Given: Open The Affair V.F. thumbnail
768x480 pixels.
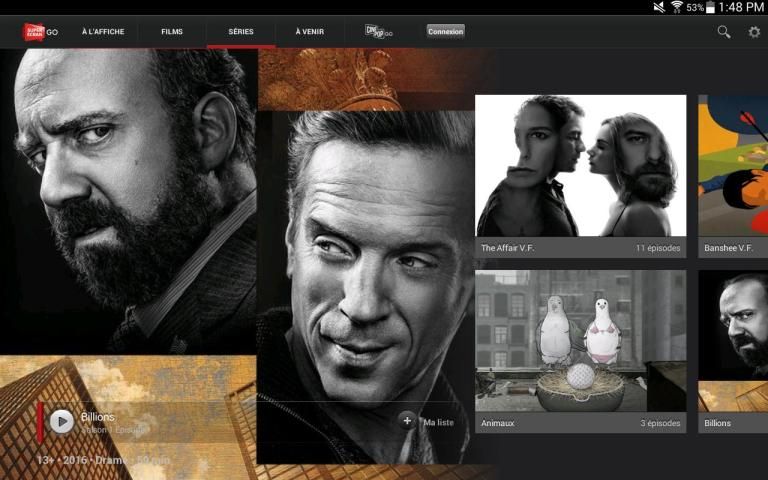Looking at the screenshot, I should tap(580, 166).
